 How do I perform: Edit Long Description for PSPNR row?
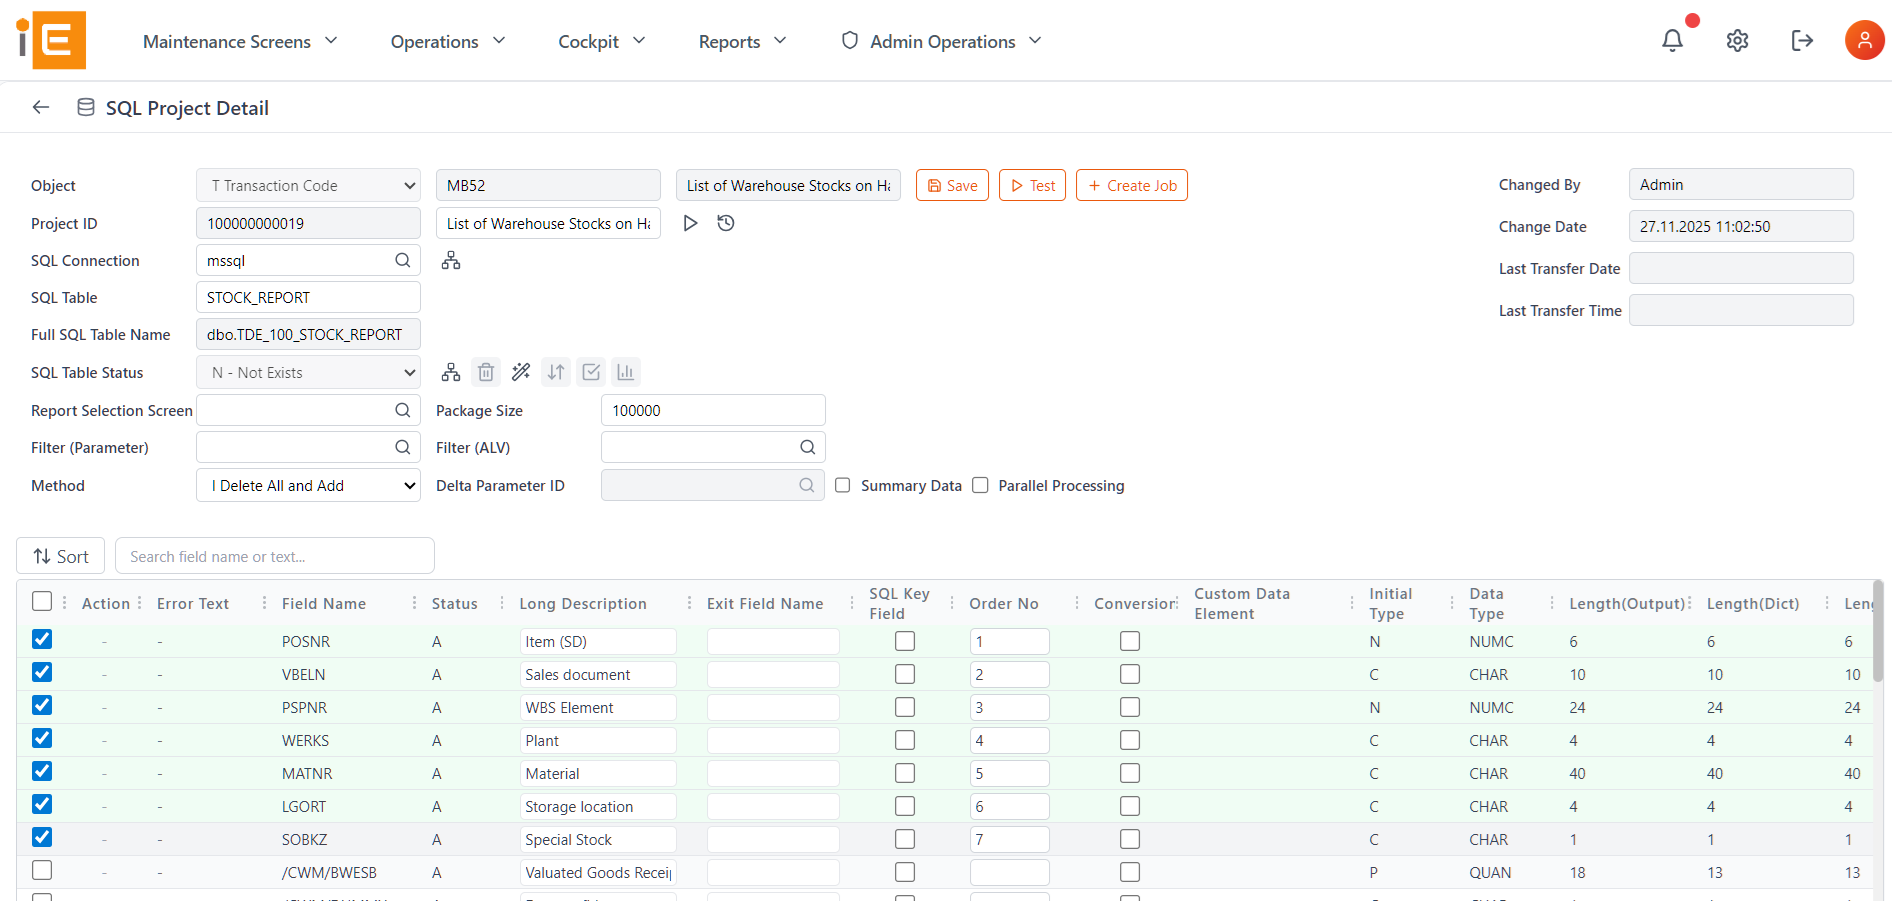pos(598,707)
